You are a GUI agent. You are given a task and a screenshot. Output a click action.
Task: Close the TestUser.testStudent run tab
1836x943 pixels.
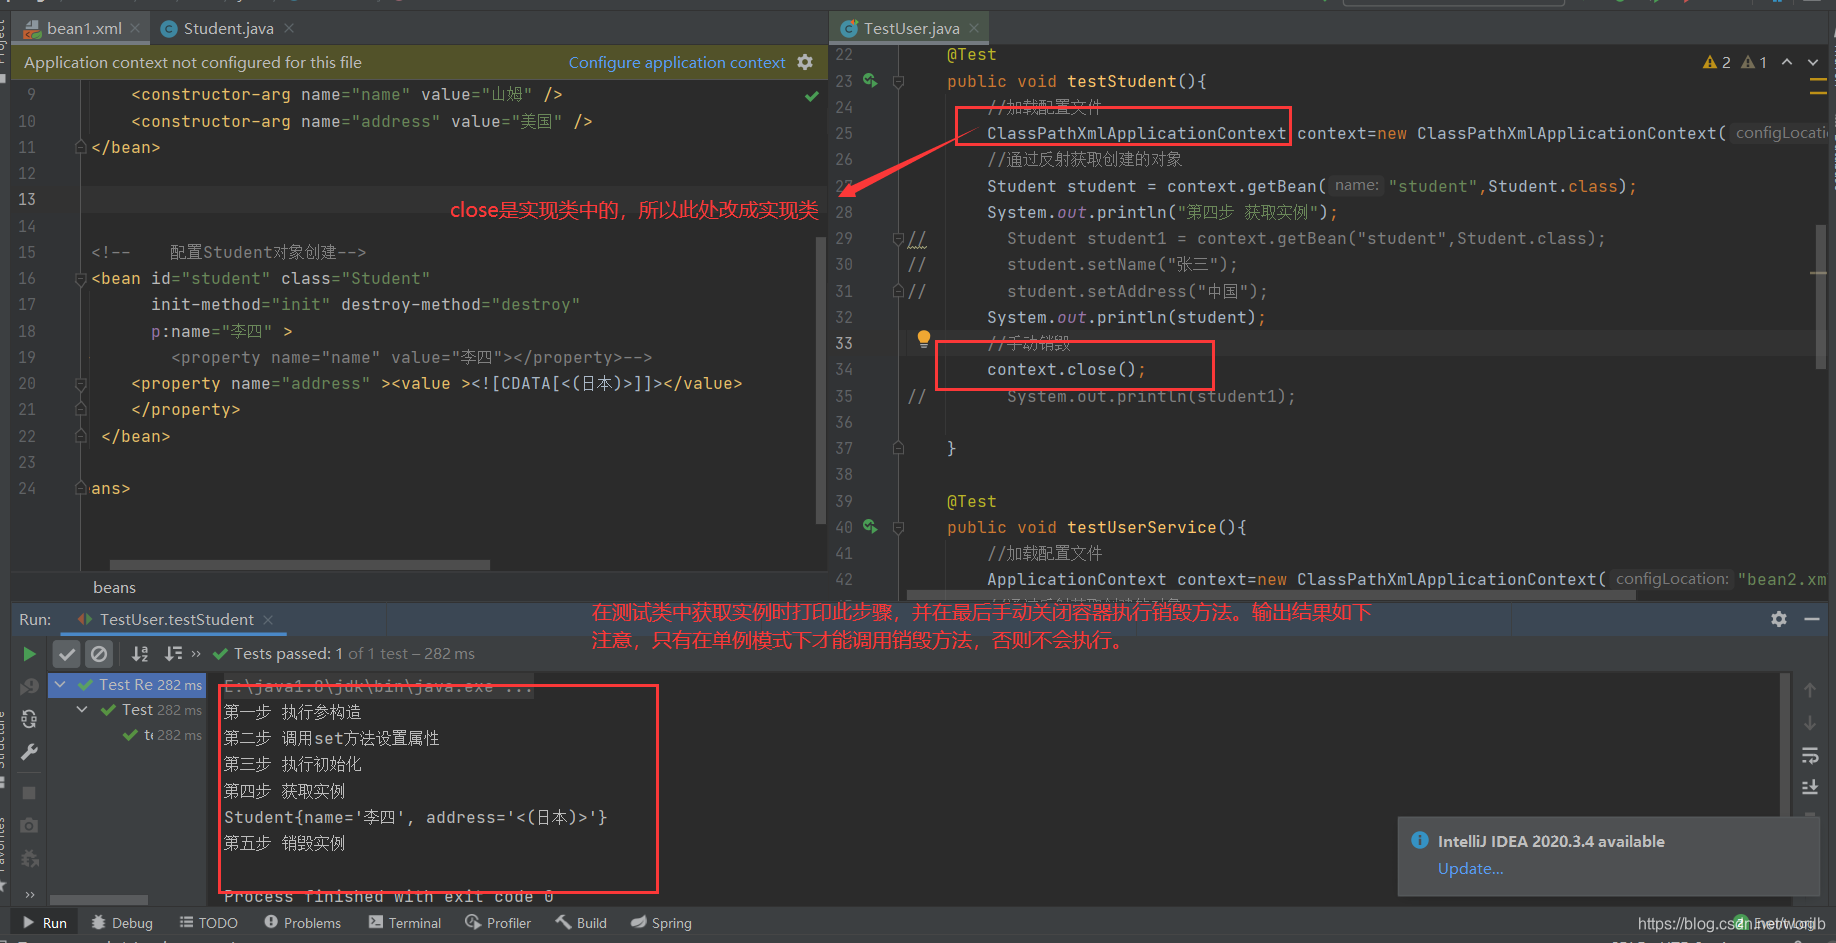pos(268,620)
